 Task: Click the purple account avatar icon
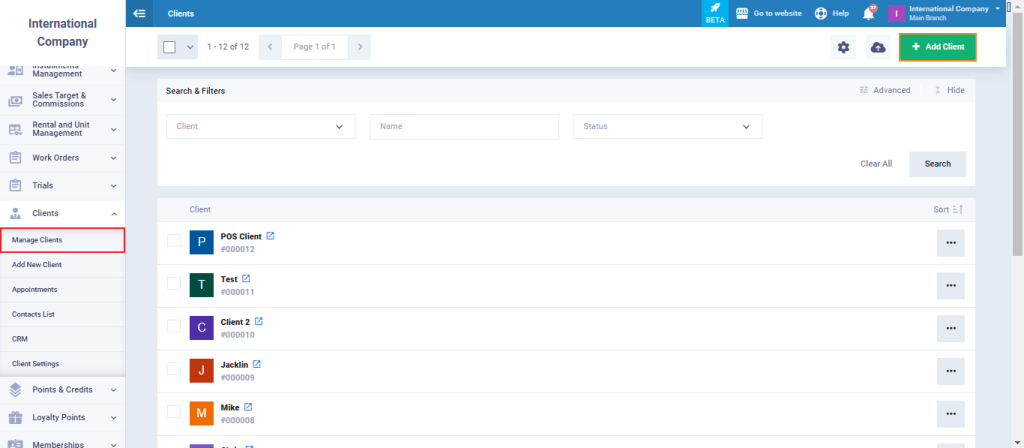896,13
